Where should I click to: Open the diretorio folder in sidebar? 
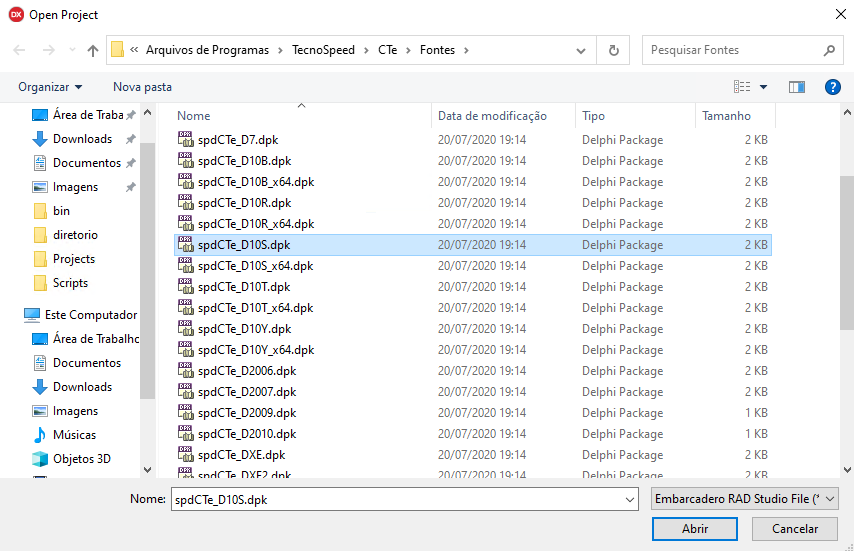pyautogui.click(x=65, y=235)
